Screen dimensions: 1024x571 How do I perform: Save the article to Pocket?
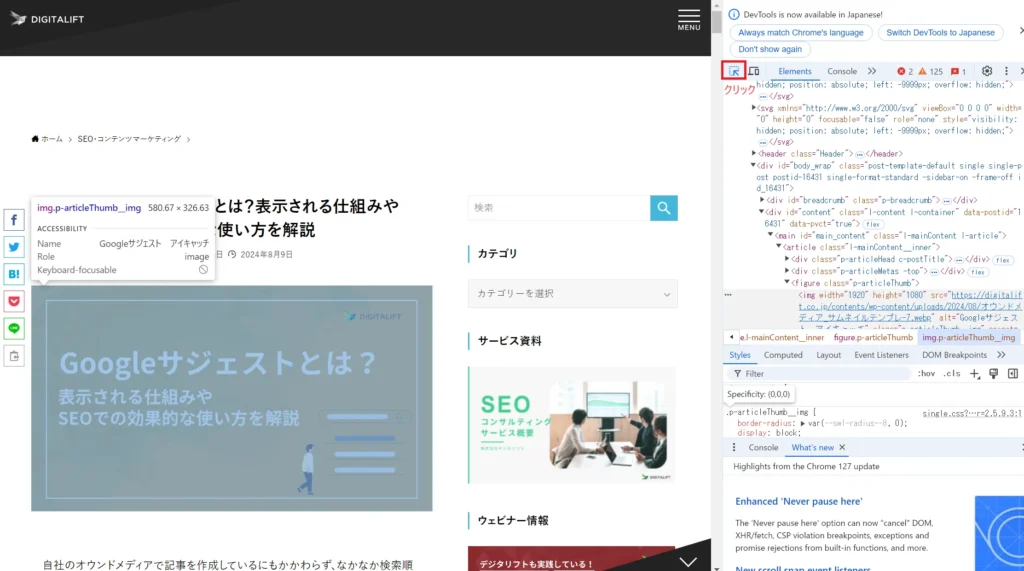point(14,301)
